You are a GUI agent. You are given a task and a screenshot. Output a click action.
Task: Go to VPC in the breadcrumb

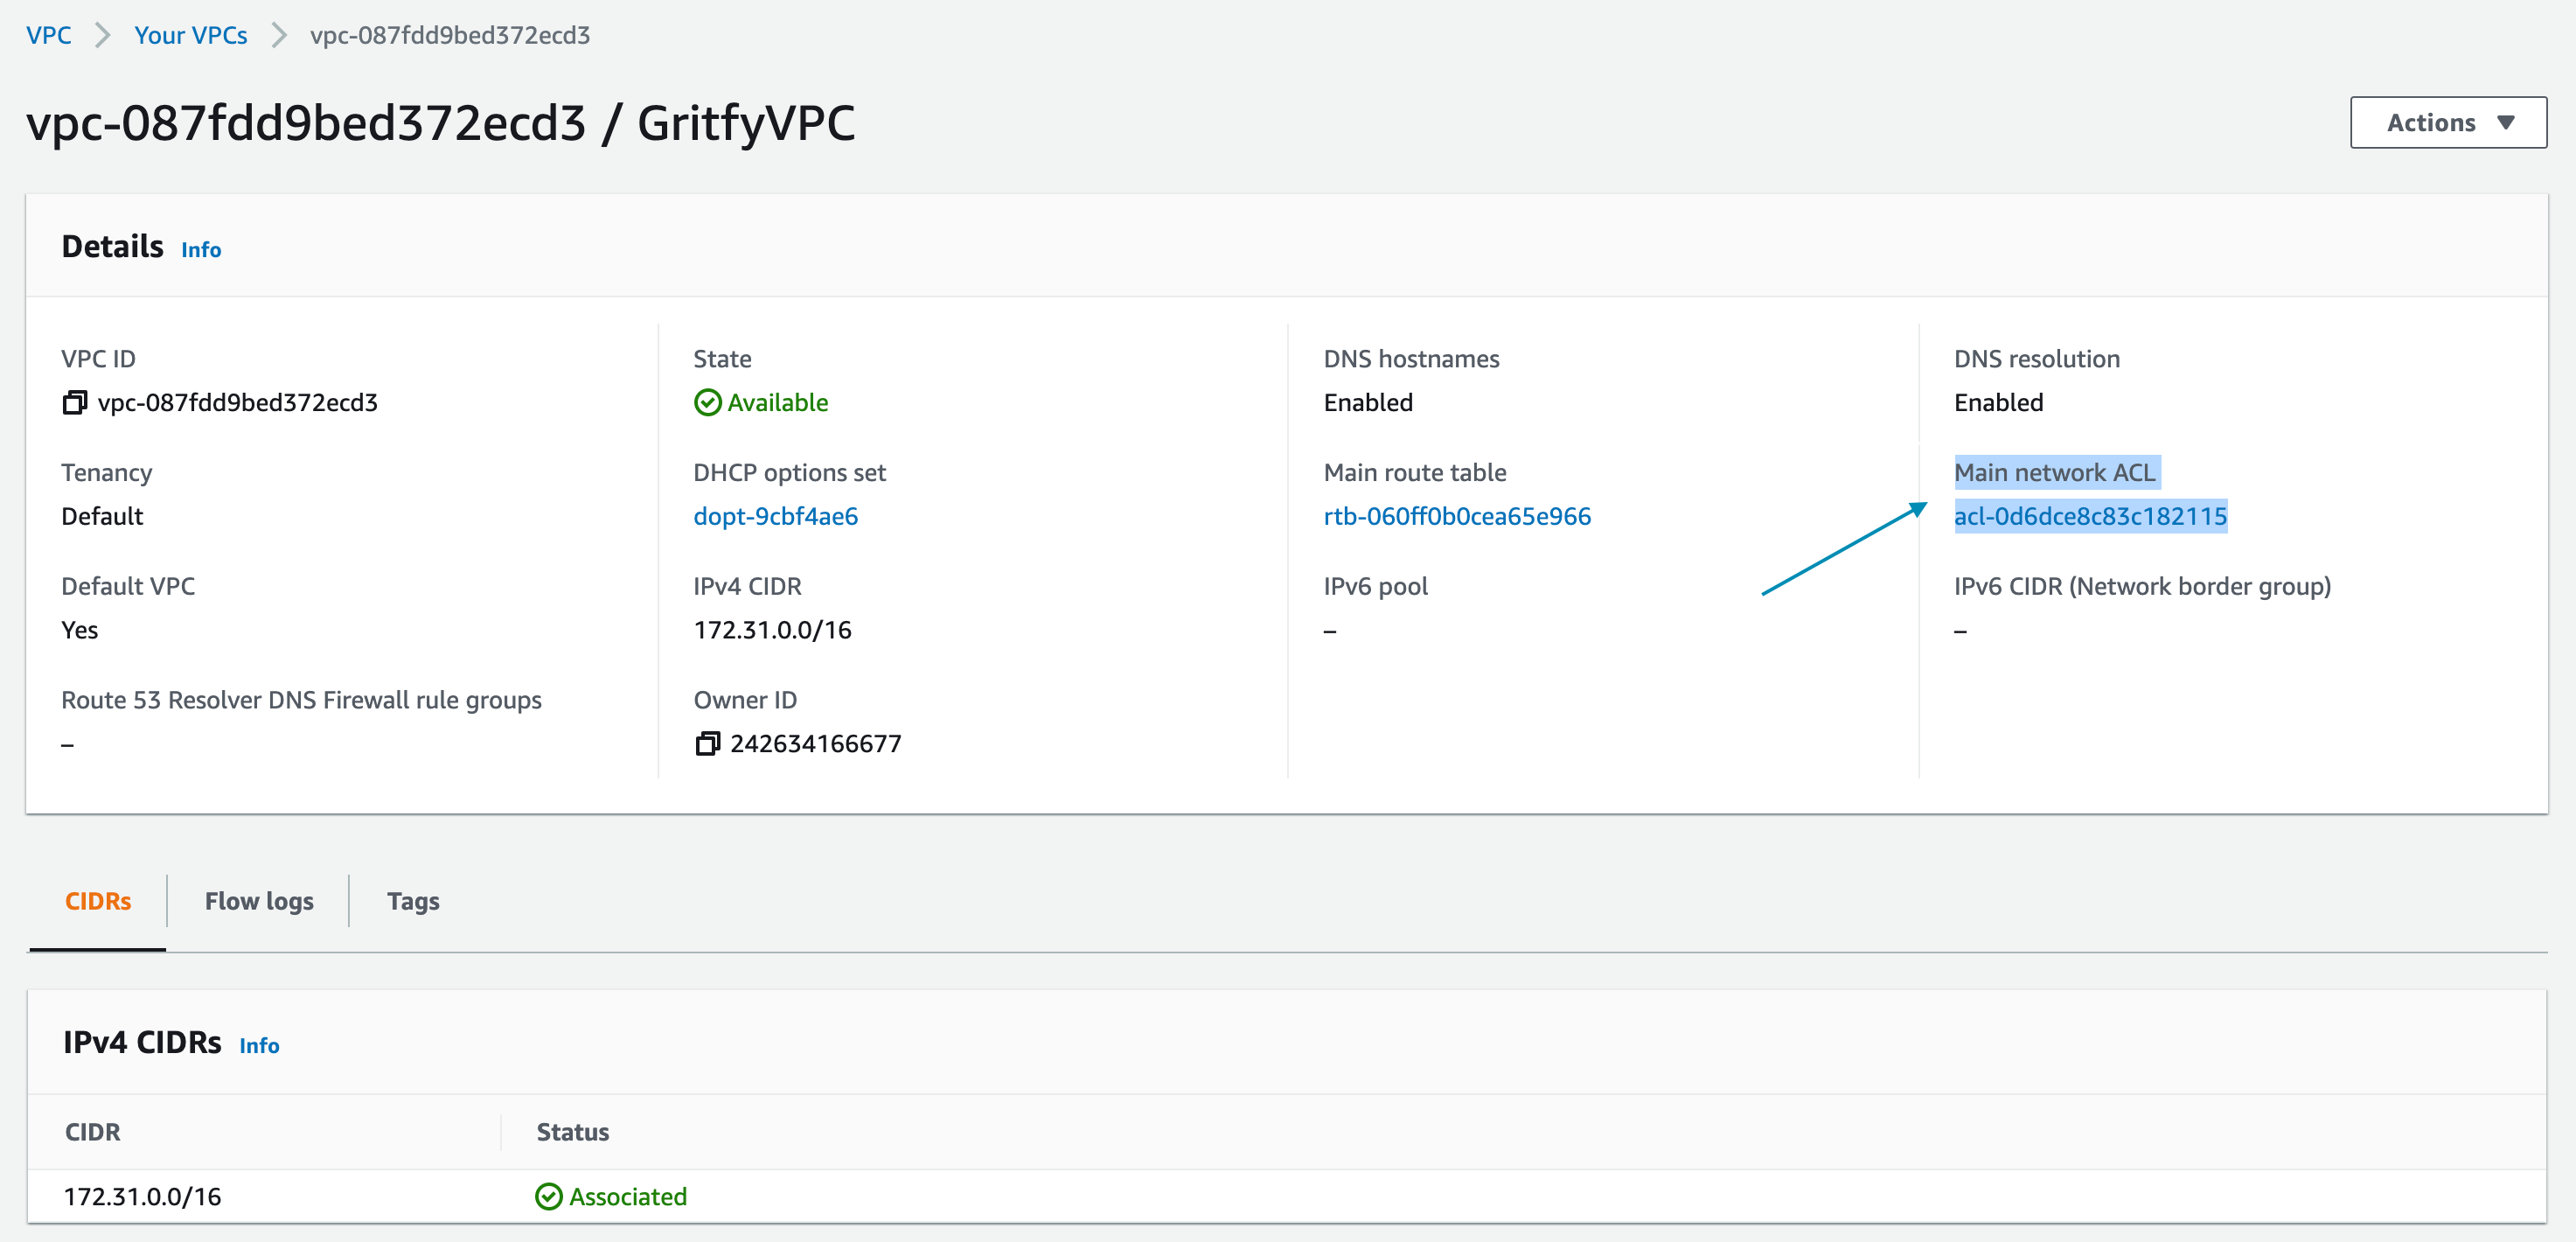coord(49,35)
